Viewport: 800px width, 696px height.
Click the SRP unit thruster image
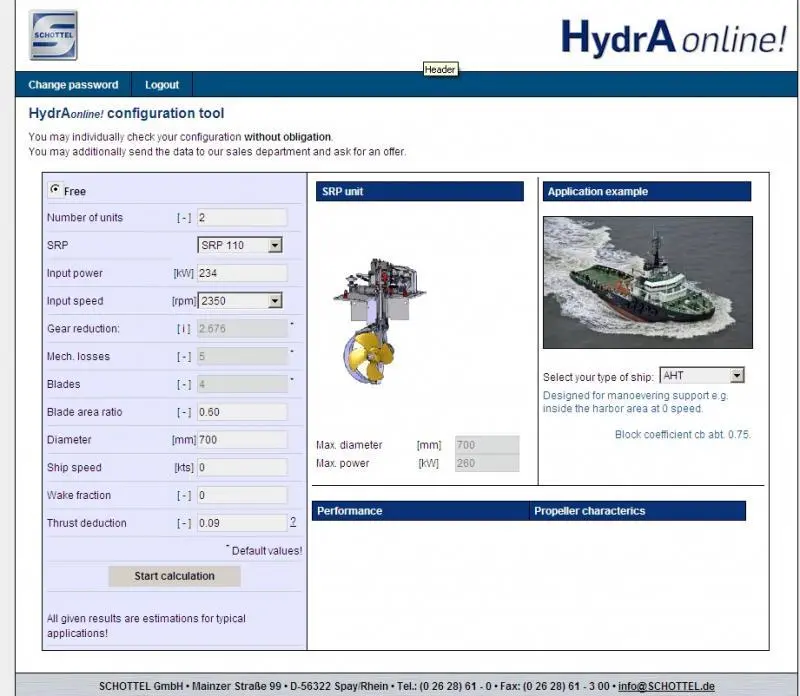tap(379, 321)
